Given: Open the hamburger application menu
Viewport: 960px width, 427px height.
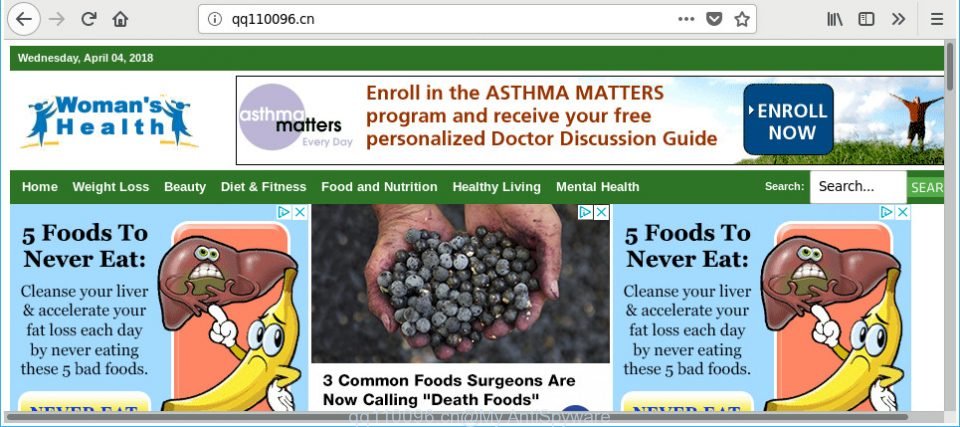Looking at the screenshot, I should [937, 19].
